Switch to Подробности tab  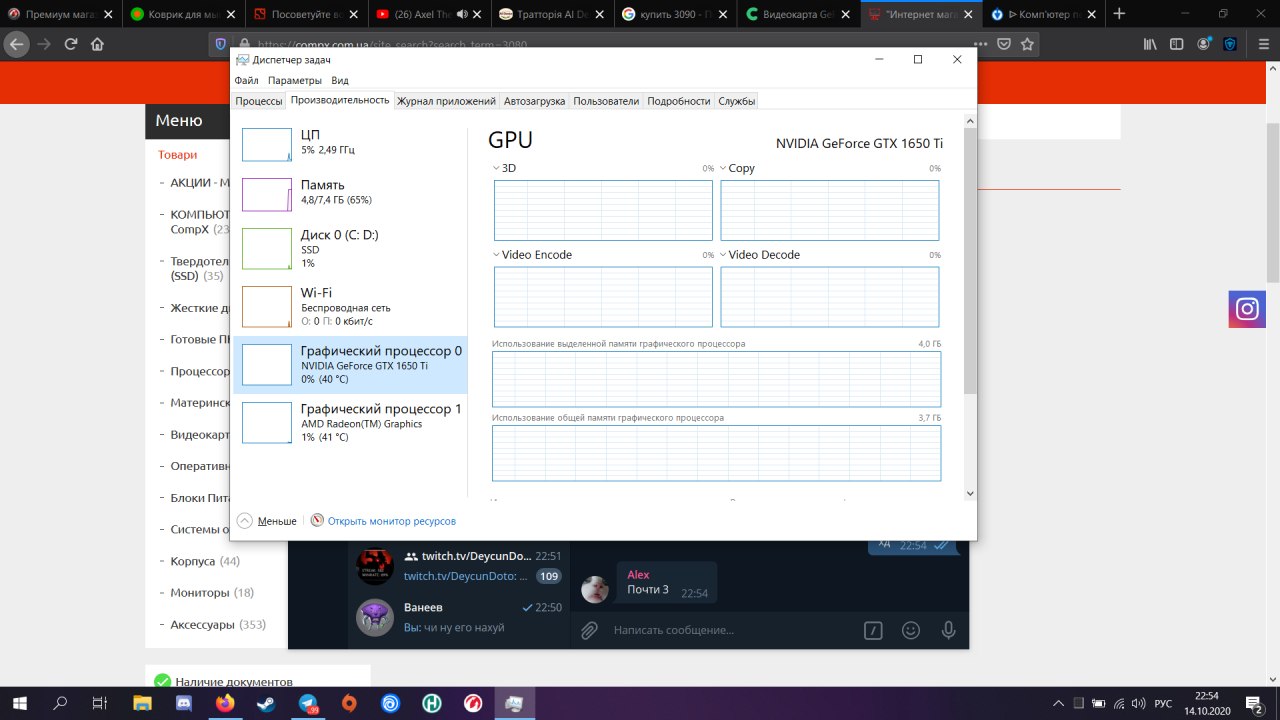tap(679, 101)
